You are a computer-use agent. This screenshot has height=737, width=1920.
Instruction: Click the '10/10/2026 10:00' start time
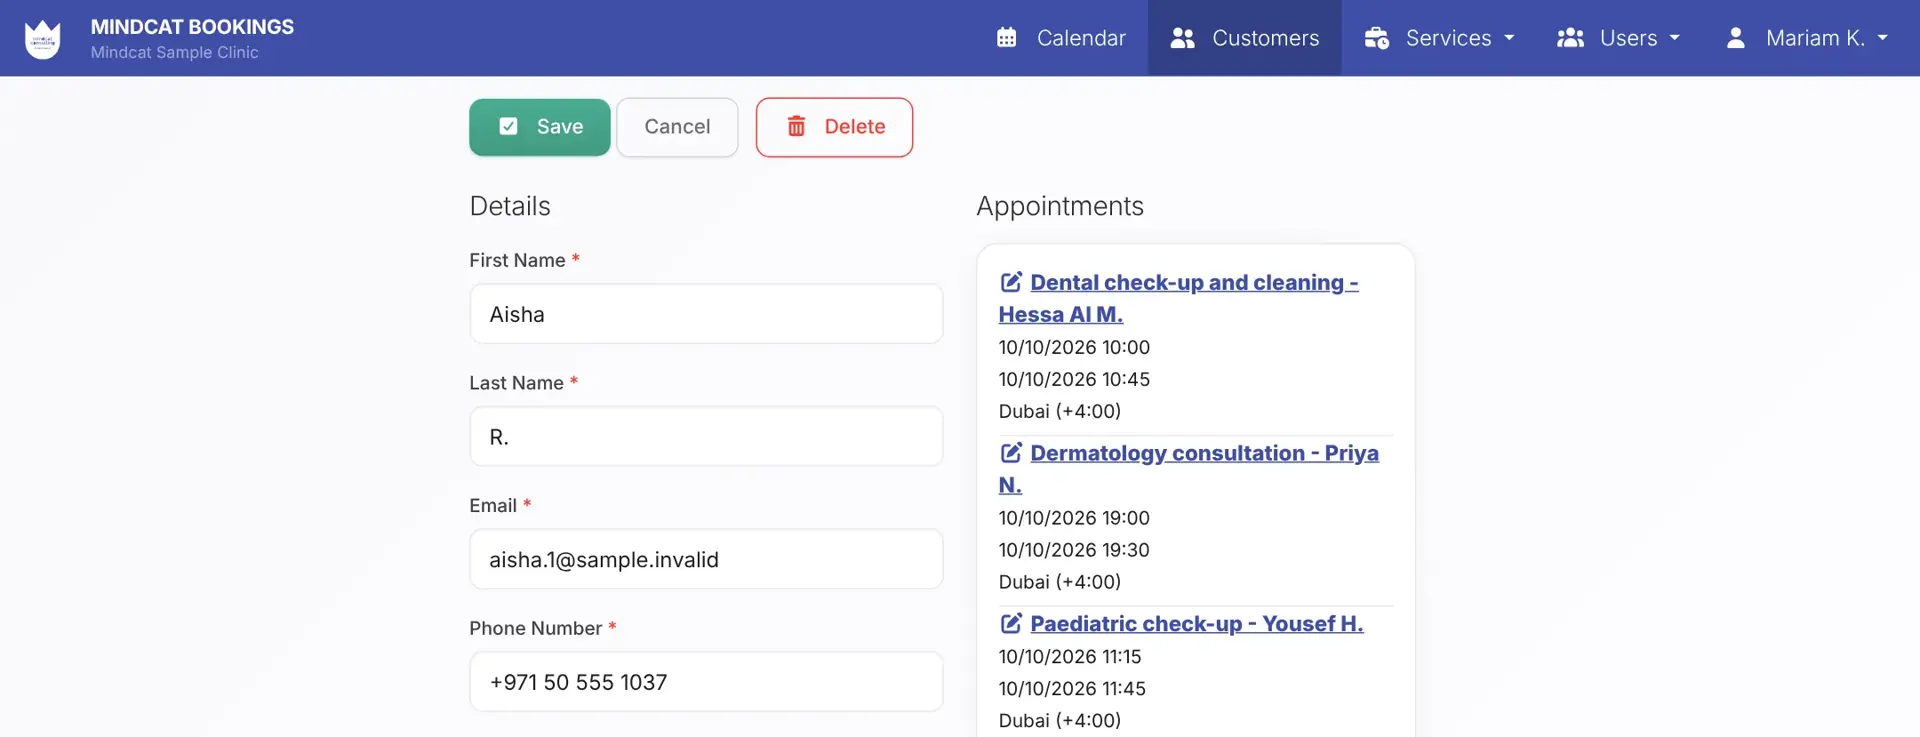click(1074, 347)
